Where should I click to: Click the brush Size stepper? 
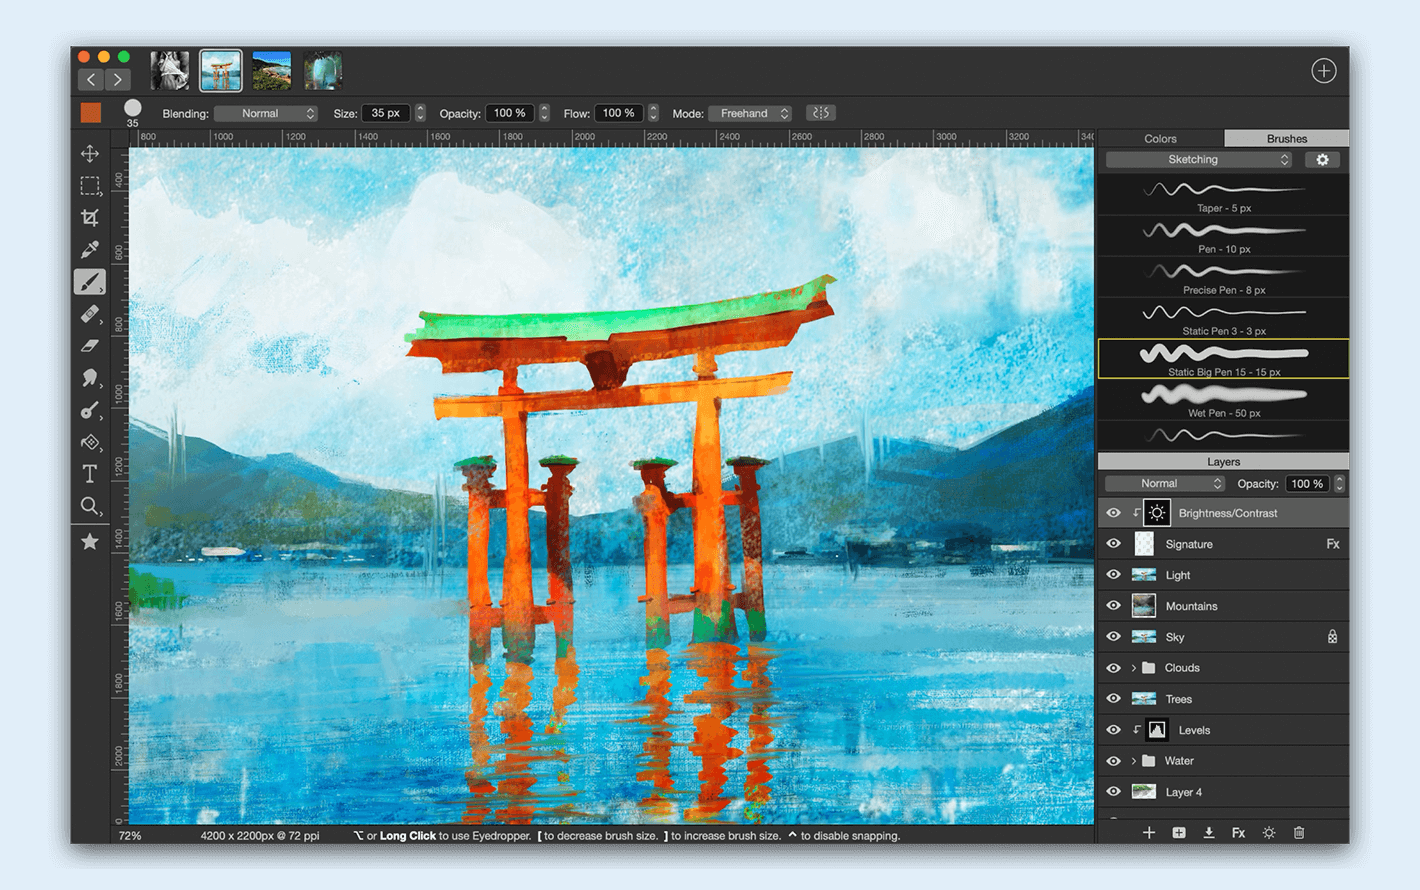[x=420, y=114]
